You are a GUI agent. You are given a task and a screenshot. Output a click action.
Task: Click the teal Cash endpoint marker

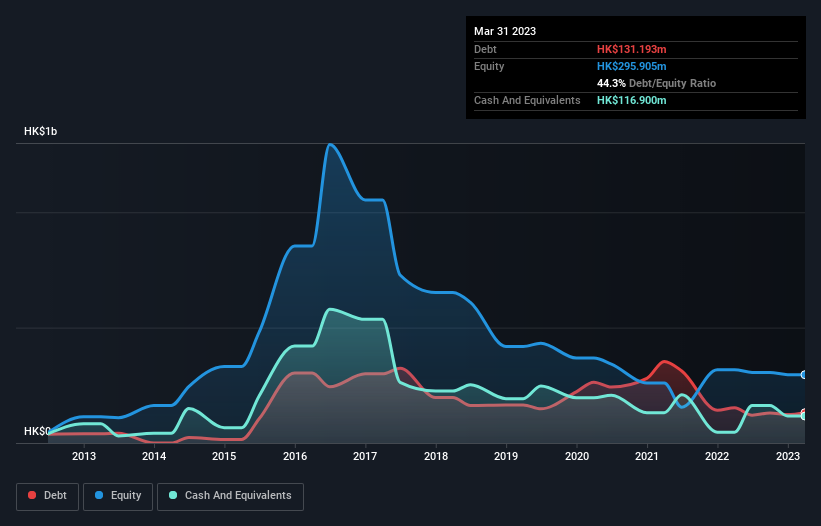pyautogui.click(x=804, y=416)
